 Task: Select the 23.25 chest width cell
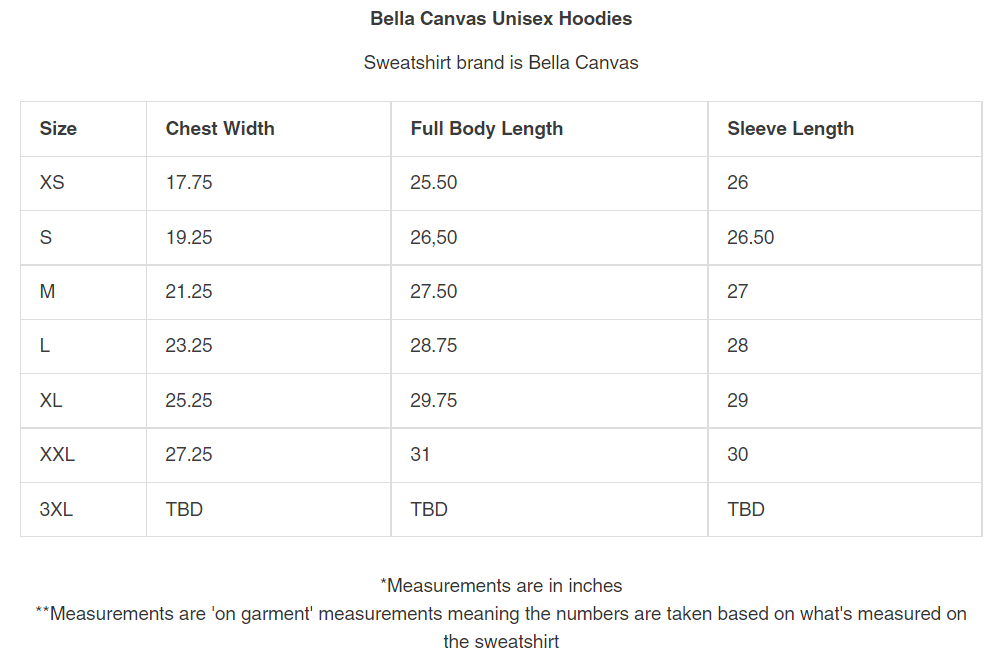point(189,345)
